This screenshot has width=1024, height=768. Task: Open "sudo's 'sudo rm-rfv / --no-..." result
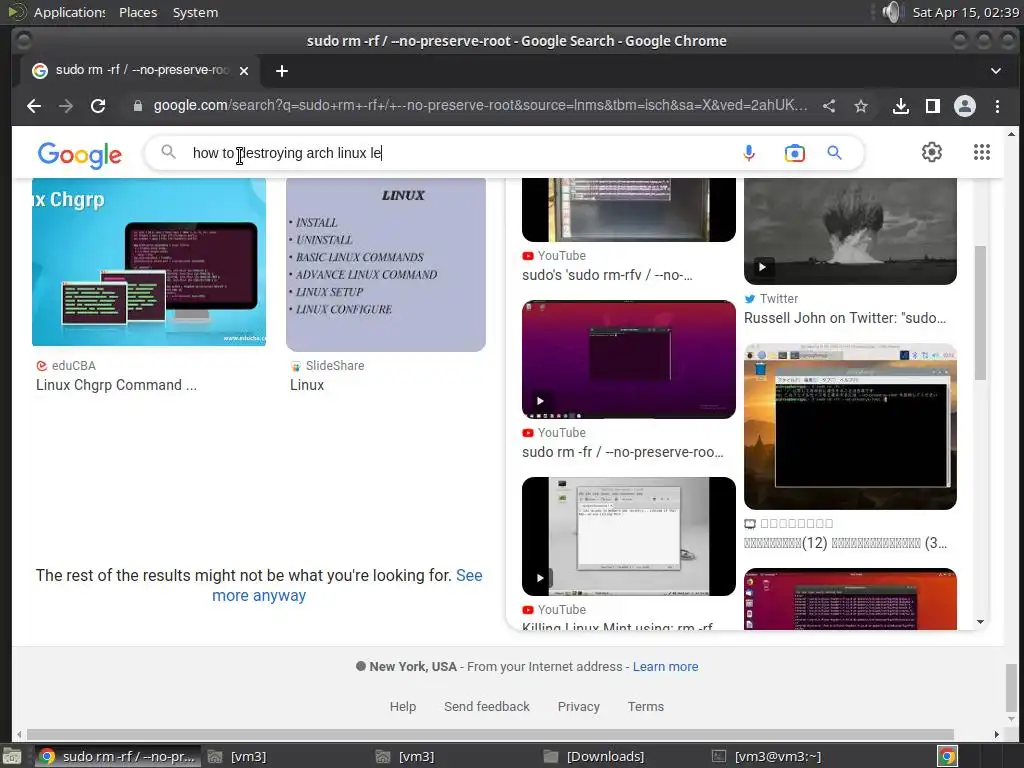point(607,276)
